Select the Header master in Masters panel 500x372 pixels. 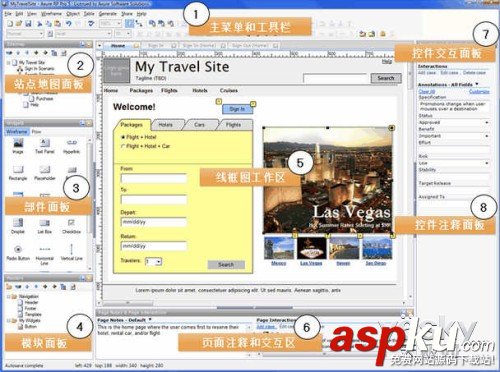29,302
